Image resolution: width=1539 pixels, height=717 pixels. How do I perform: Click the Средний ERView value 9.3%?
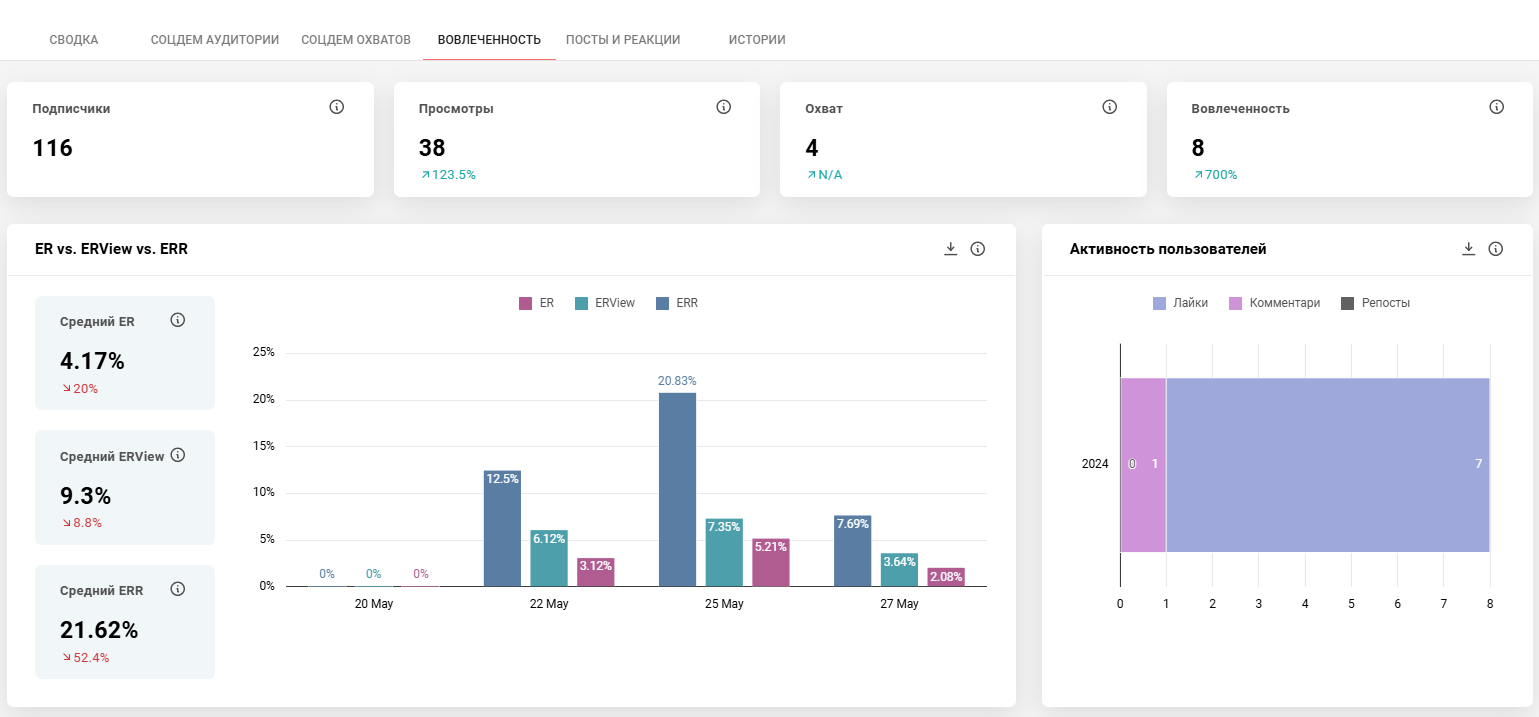tap(85, 496)
